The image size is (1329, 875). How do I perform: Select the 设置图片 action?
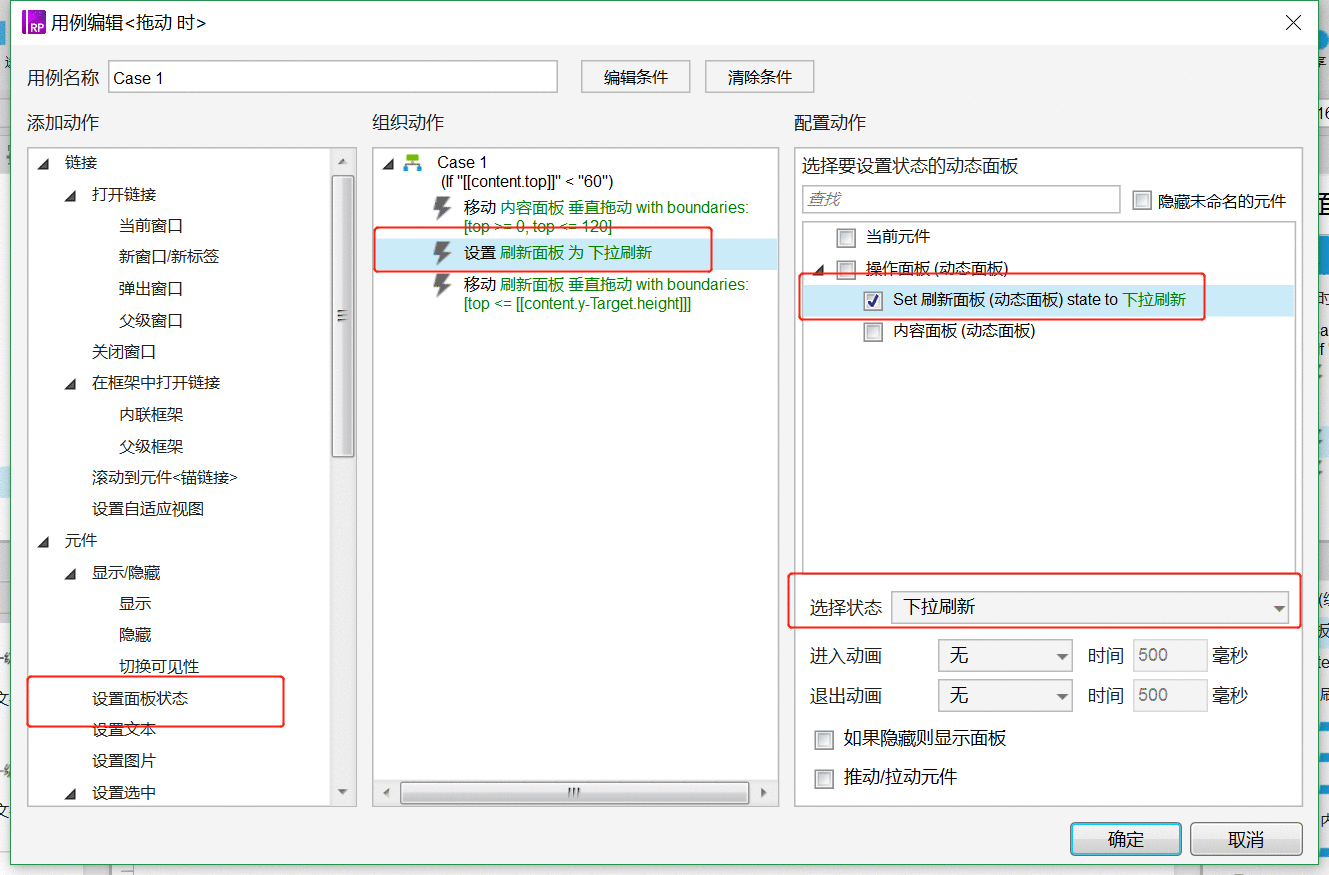click(x=124, y=761)
